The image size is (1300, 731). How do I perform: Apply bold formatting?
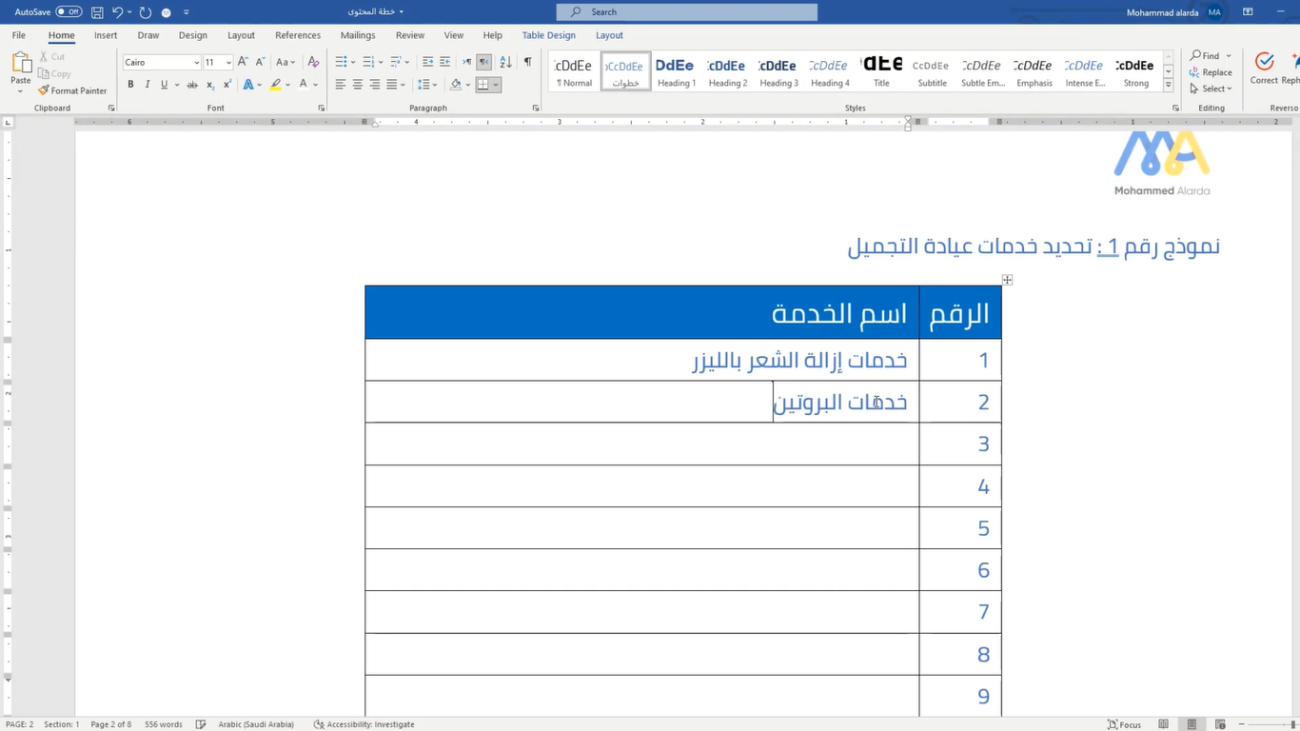(x=130, y=85)
